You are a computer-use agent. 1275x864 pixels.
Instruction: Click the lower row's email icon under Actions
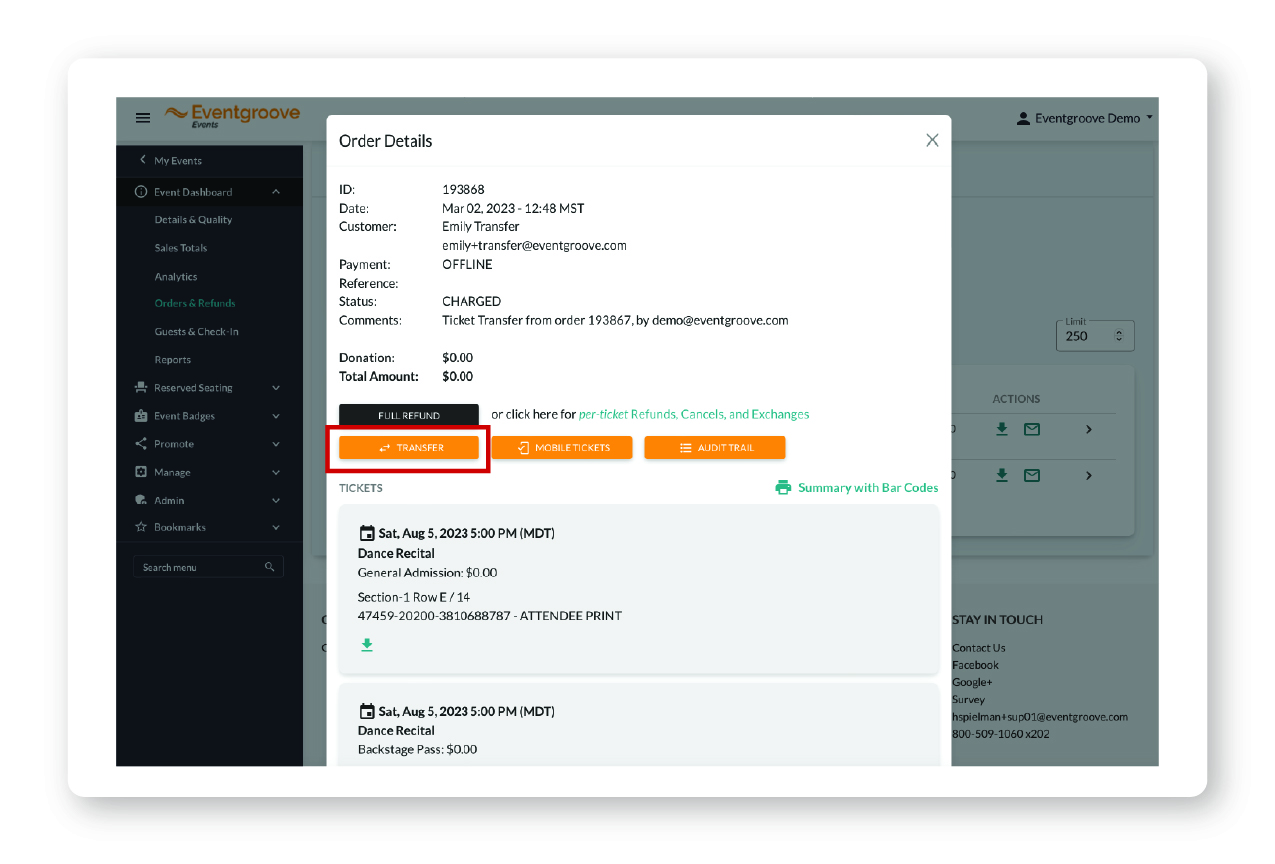coord(1032,476)
